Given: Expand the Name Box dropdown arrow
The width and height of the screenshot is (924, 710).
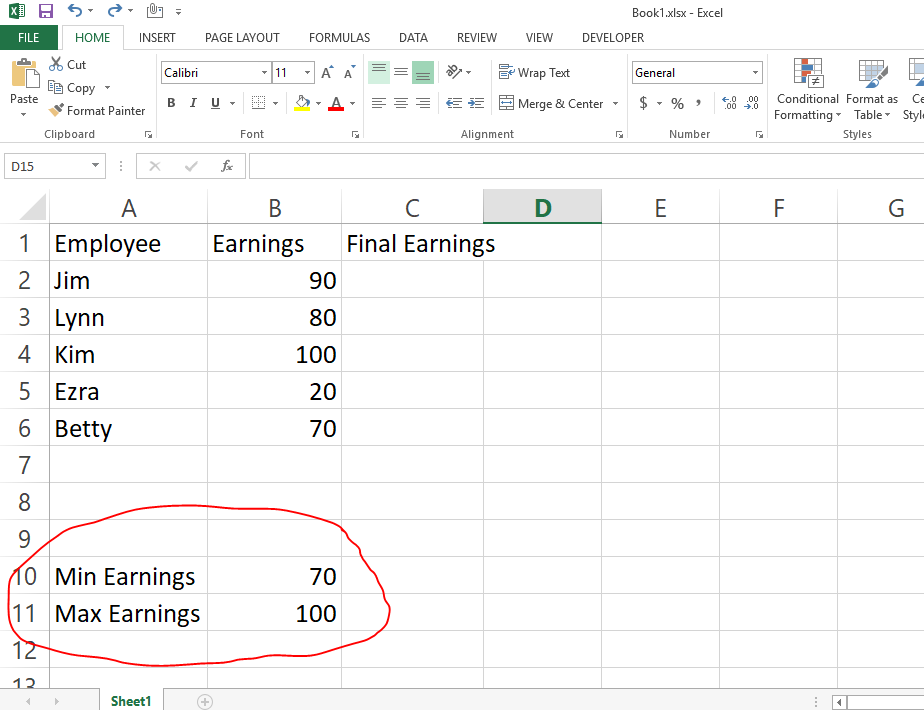Looking at the screenshot, I should (96, 166).
